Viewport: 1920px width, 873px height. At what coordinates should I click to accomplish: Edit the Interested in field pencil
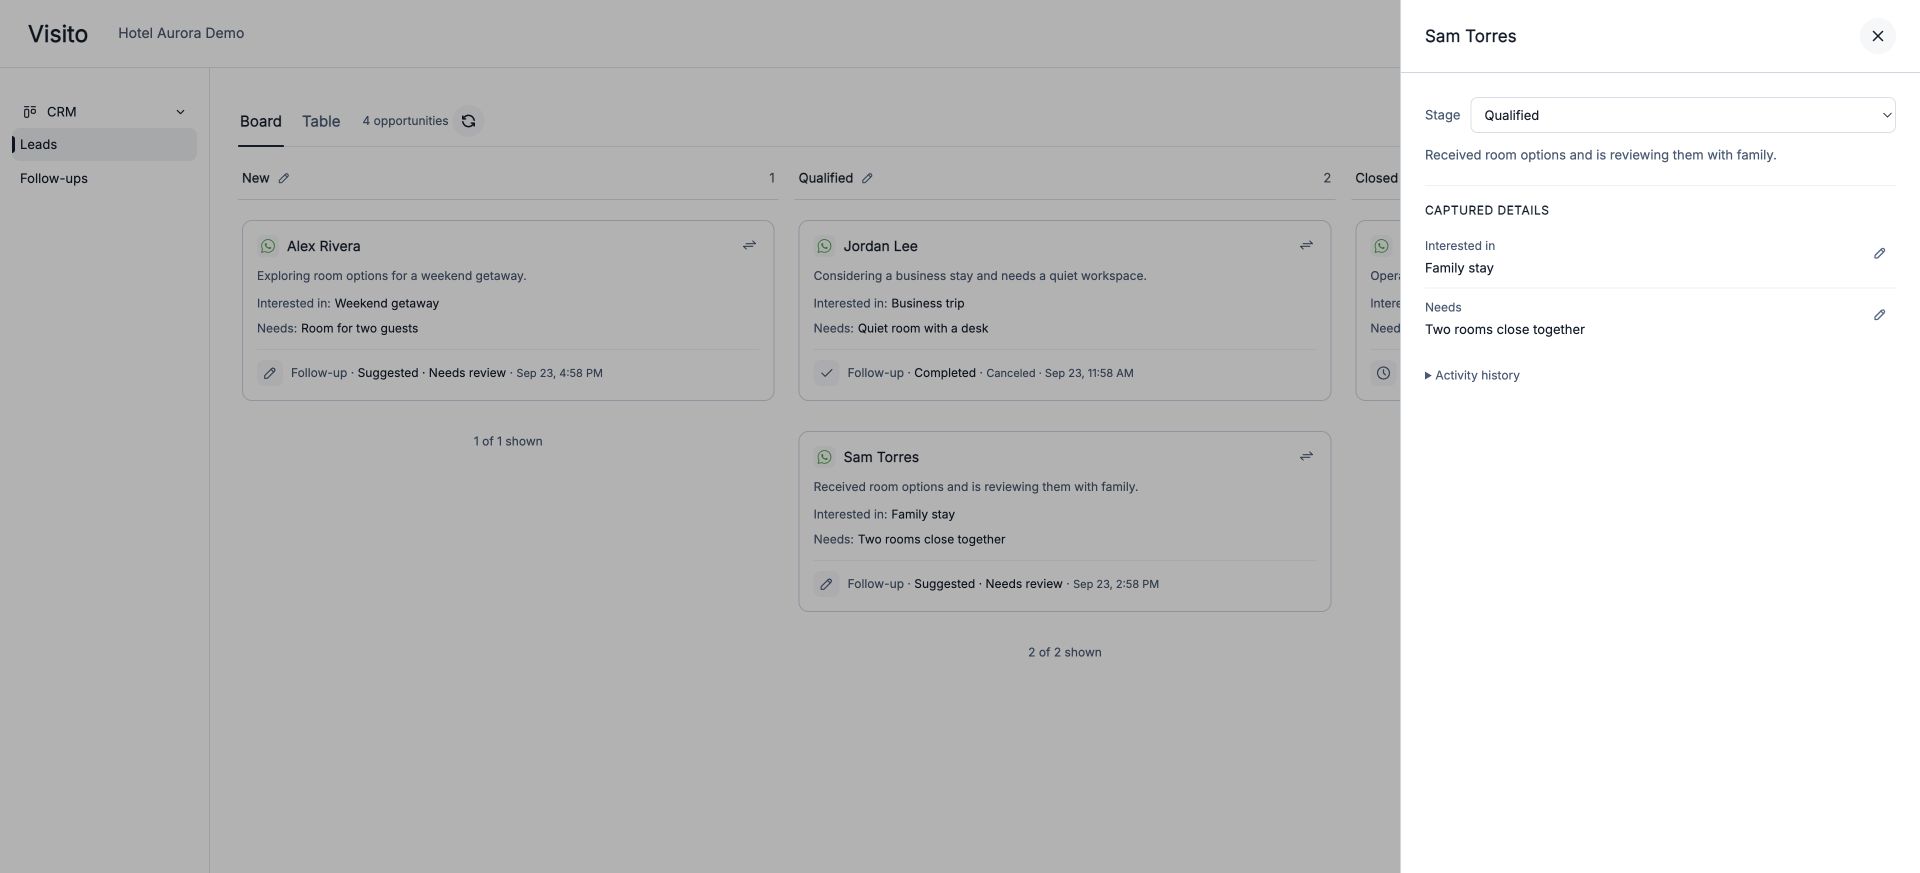tap(1879, 254)
